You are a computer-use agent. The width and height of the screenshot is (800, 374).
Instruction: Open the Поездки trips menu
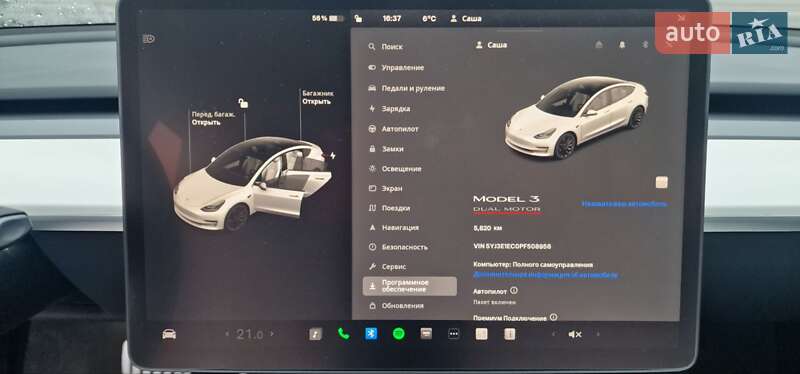pyautogui.click(x=389, y=208)
